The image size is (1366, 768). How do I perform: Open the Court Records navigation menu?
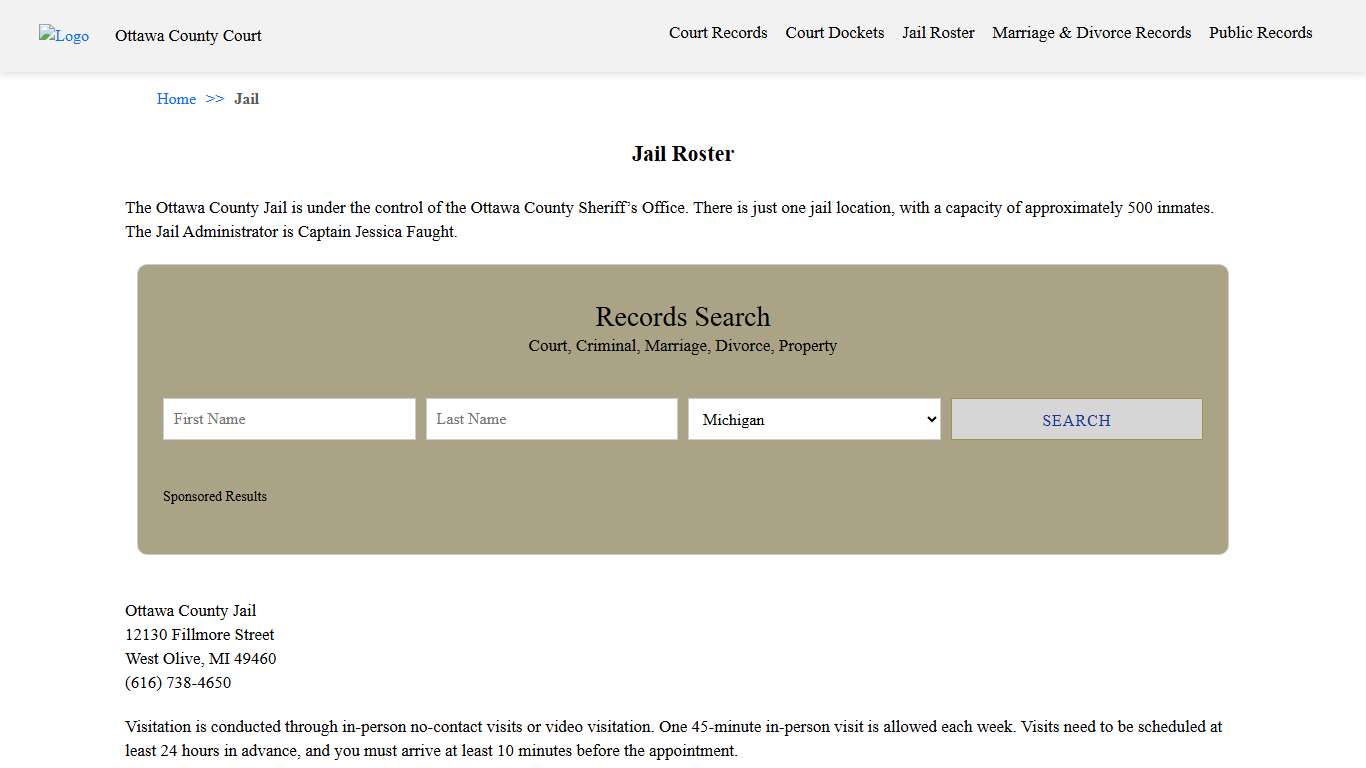pos(718,32)
